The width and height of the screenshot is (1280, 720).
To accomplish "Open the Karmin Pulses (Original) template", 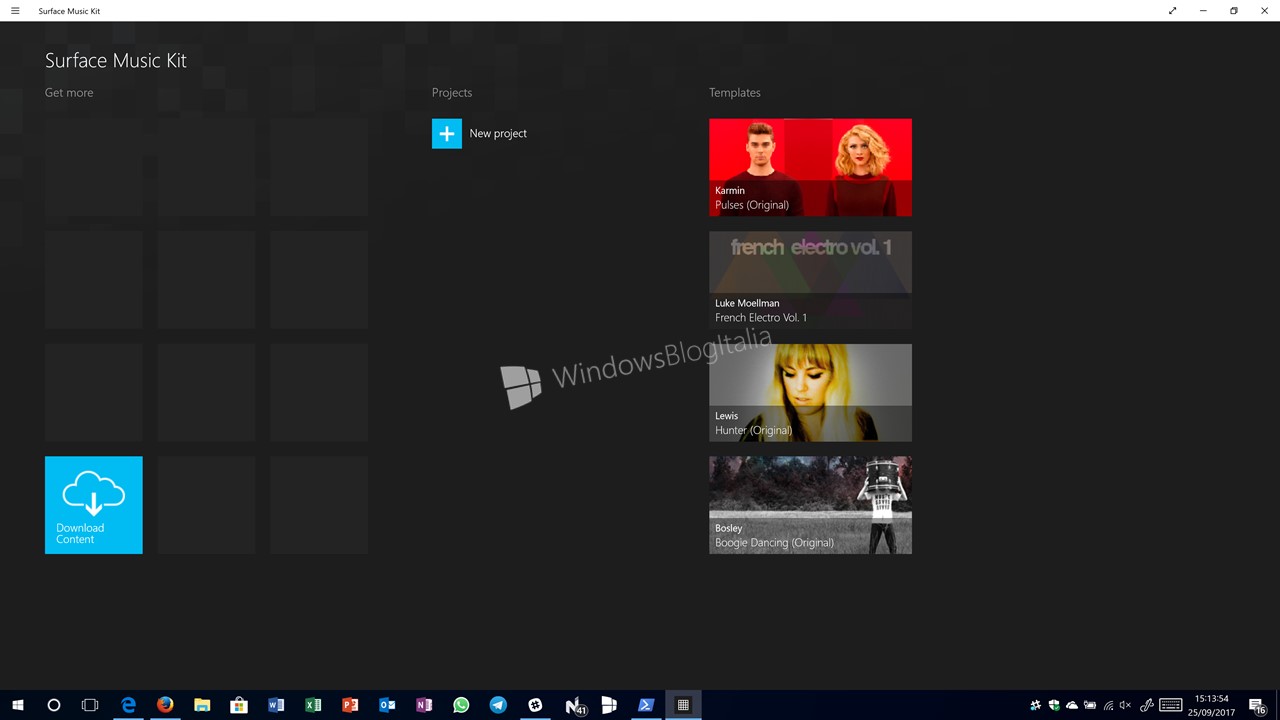I will [810, 167].
